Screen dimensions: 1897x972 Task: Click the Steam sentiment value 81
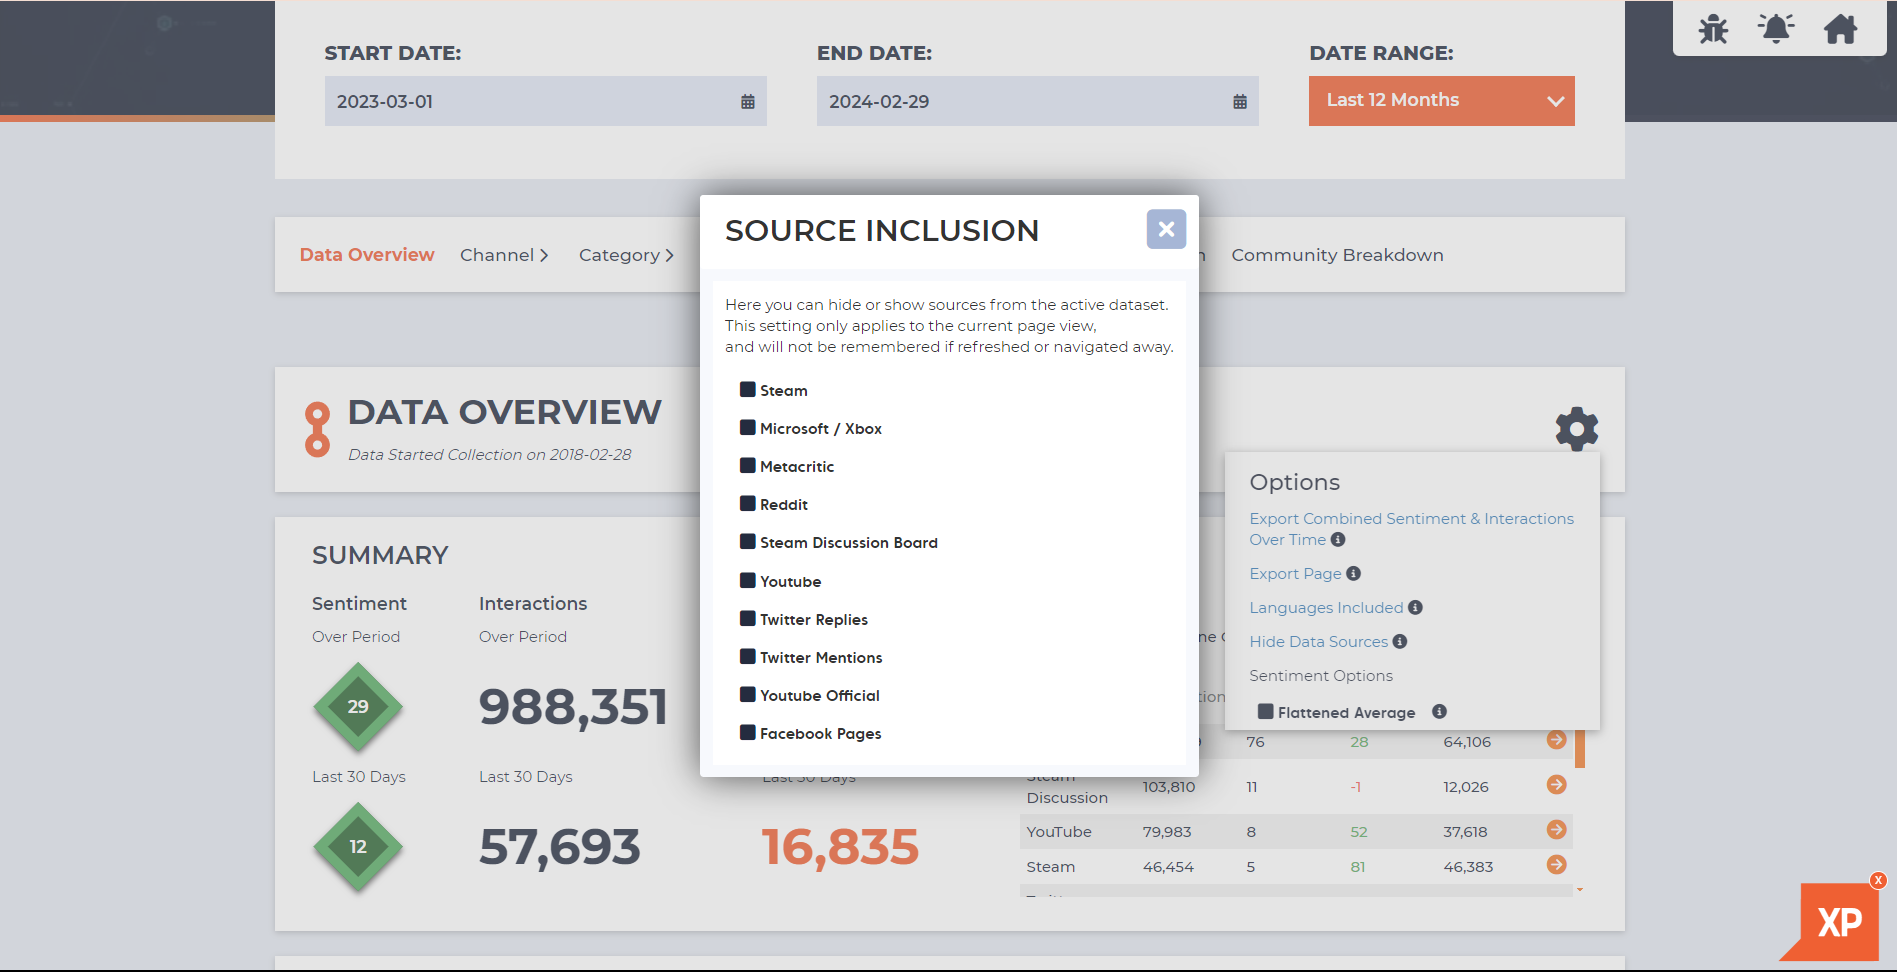coord(1357,867)
